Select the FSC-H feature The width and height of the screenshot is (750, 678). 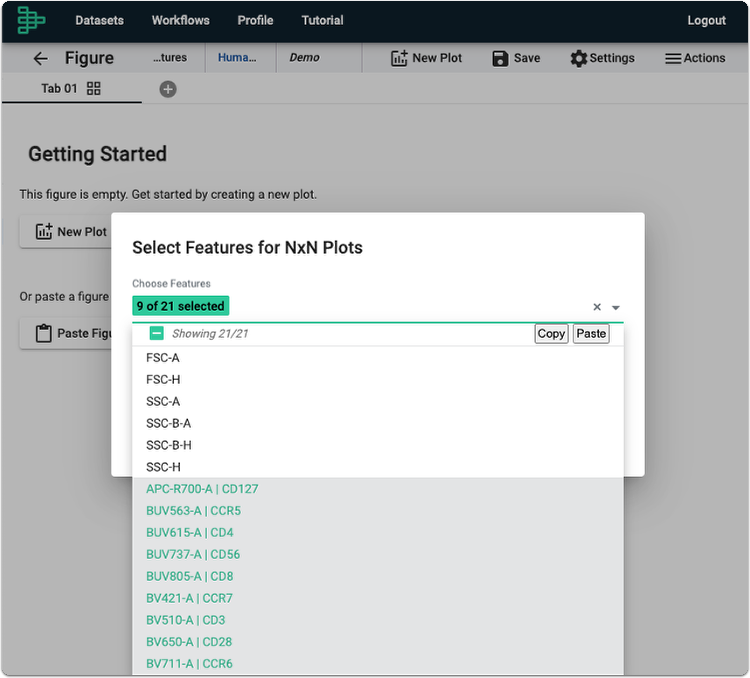pyautogui.click(x=378, y=380)
